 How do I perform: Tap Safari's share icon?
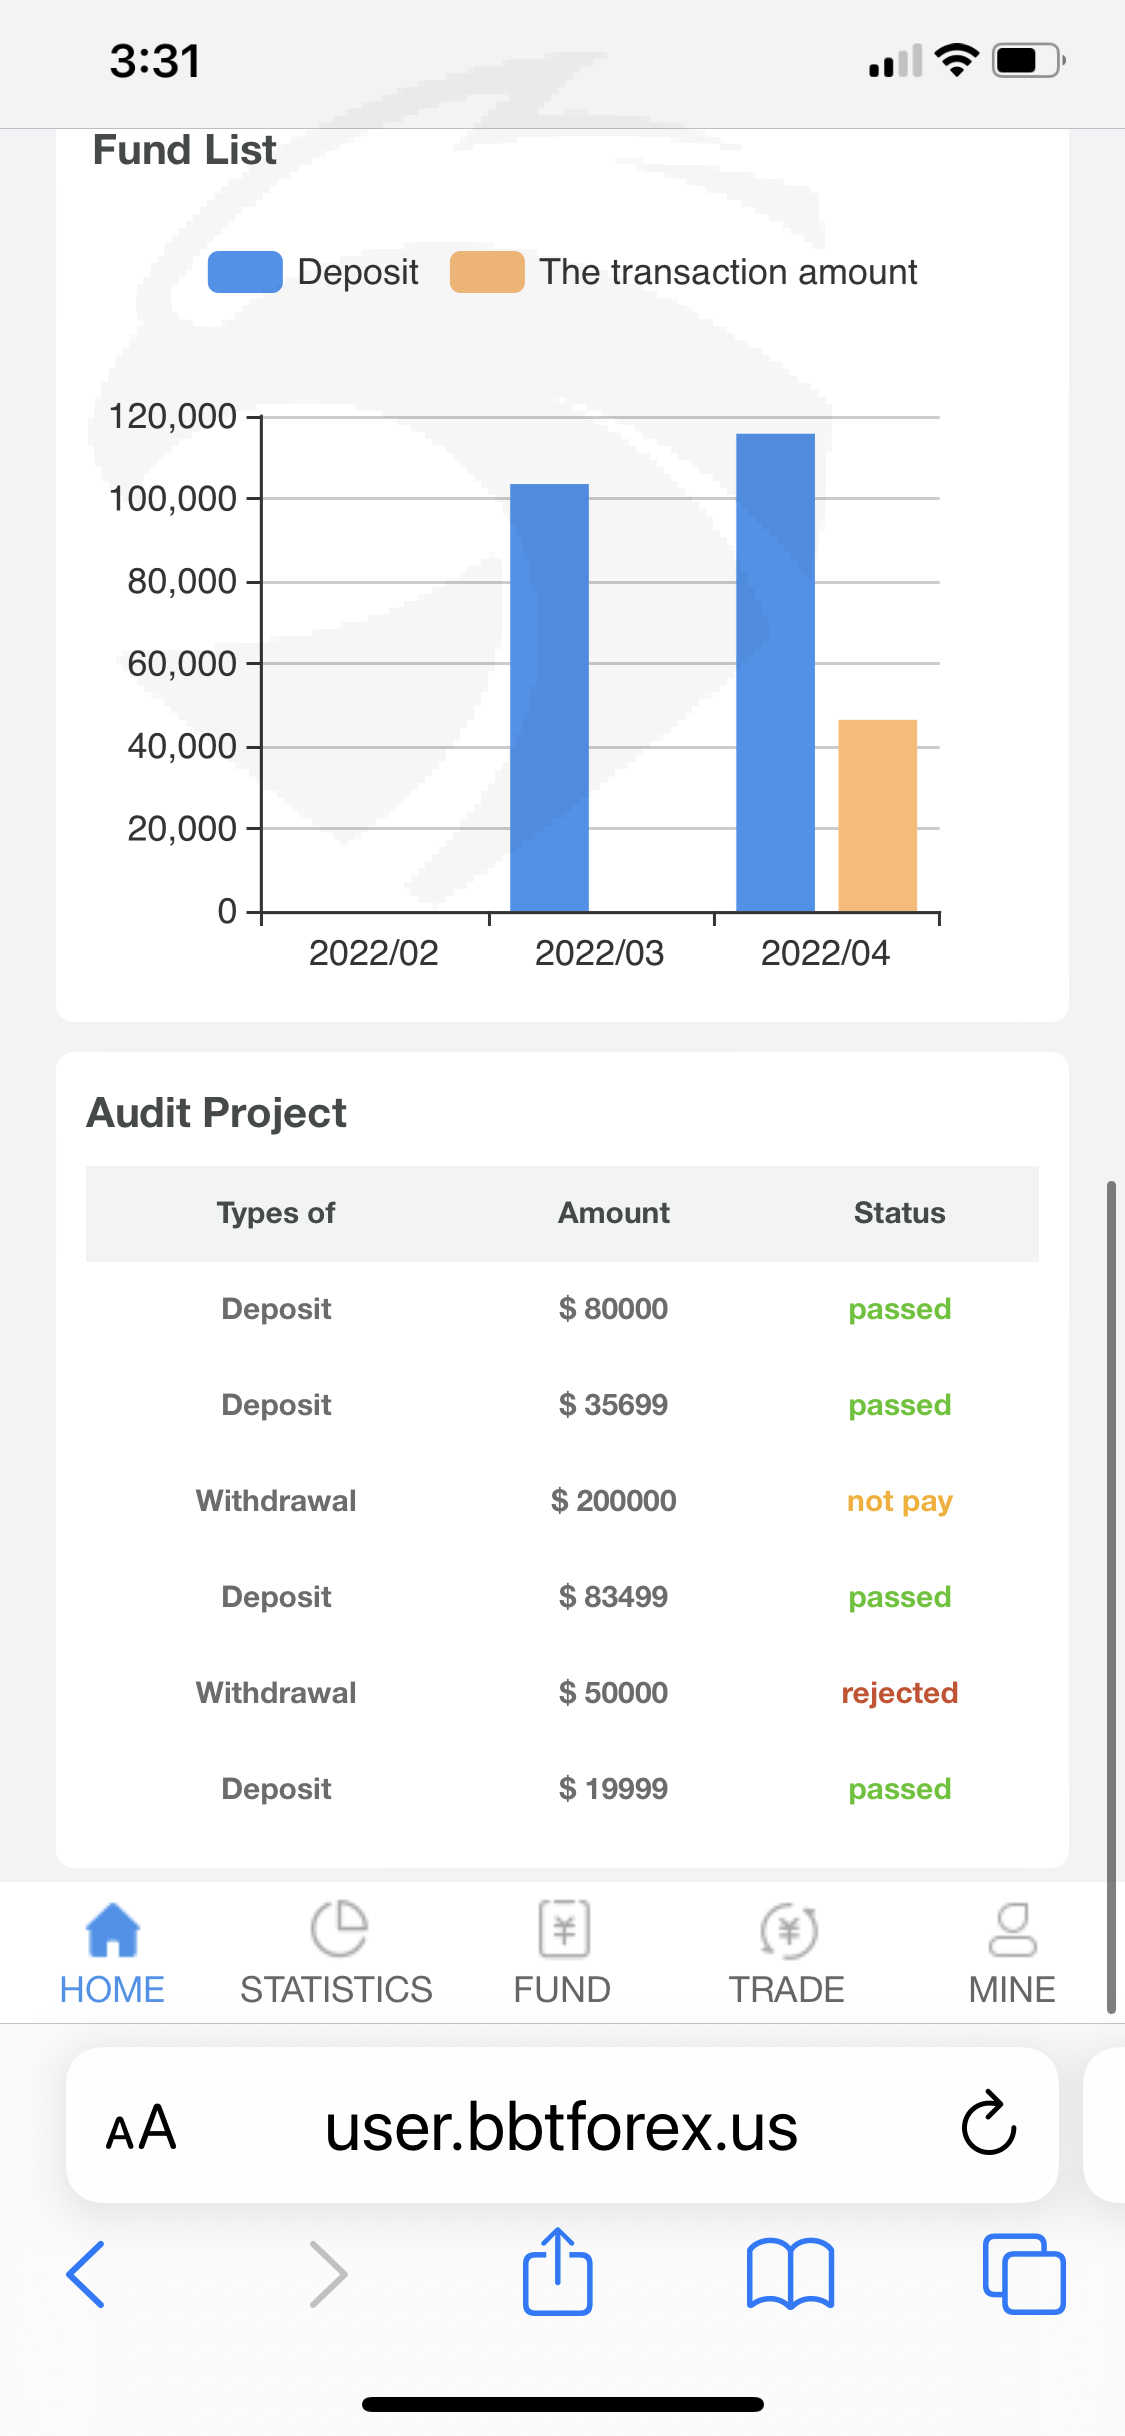coord(557,2272)
